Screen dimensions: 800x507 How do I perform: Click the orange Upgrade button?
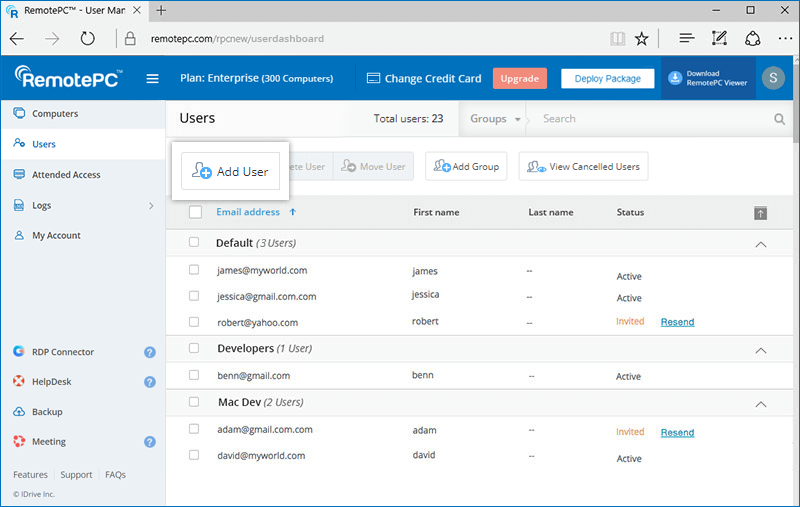tap(519, 79)
